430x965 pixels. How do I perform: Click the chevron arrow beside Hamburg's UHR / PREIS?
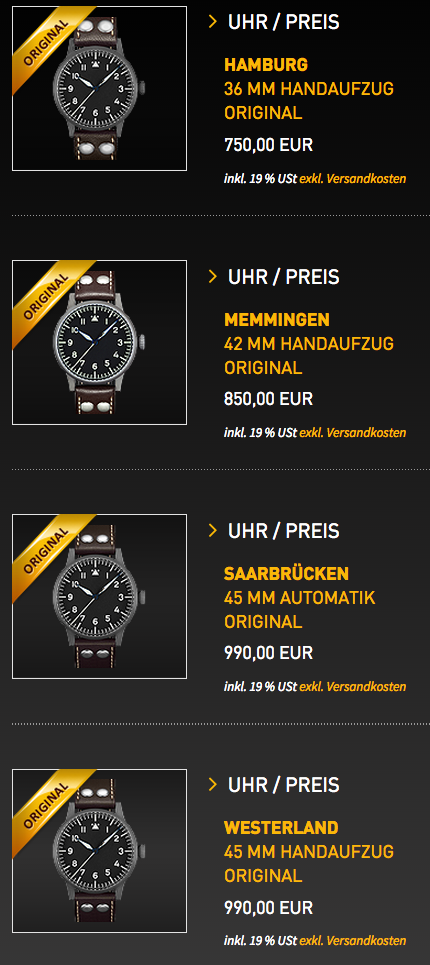(213, 22)
